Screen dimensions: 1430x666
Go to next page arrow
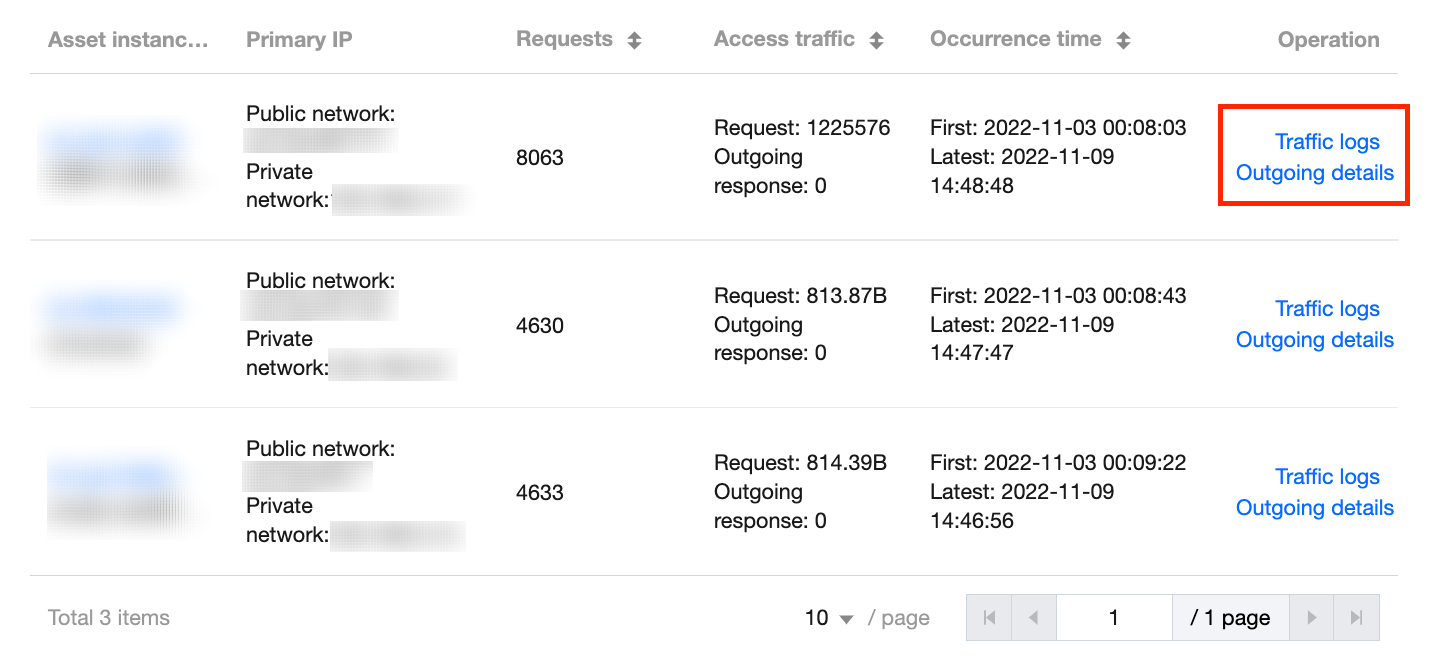click(1312, 618)
